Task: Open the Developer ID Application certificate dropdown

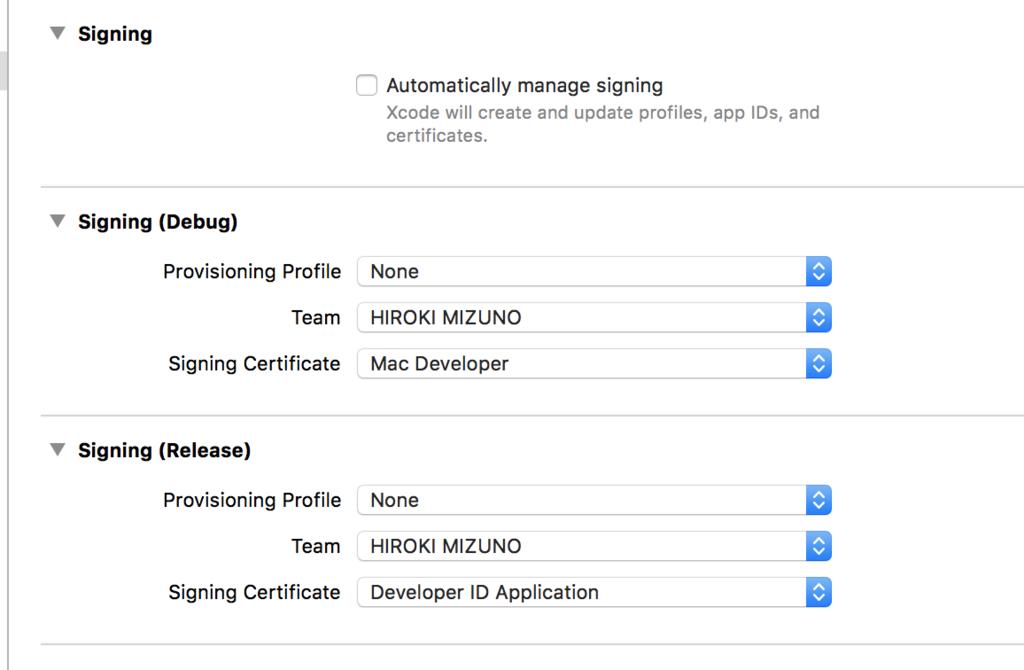Action: pyautogui.click(x=580, y=592)
